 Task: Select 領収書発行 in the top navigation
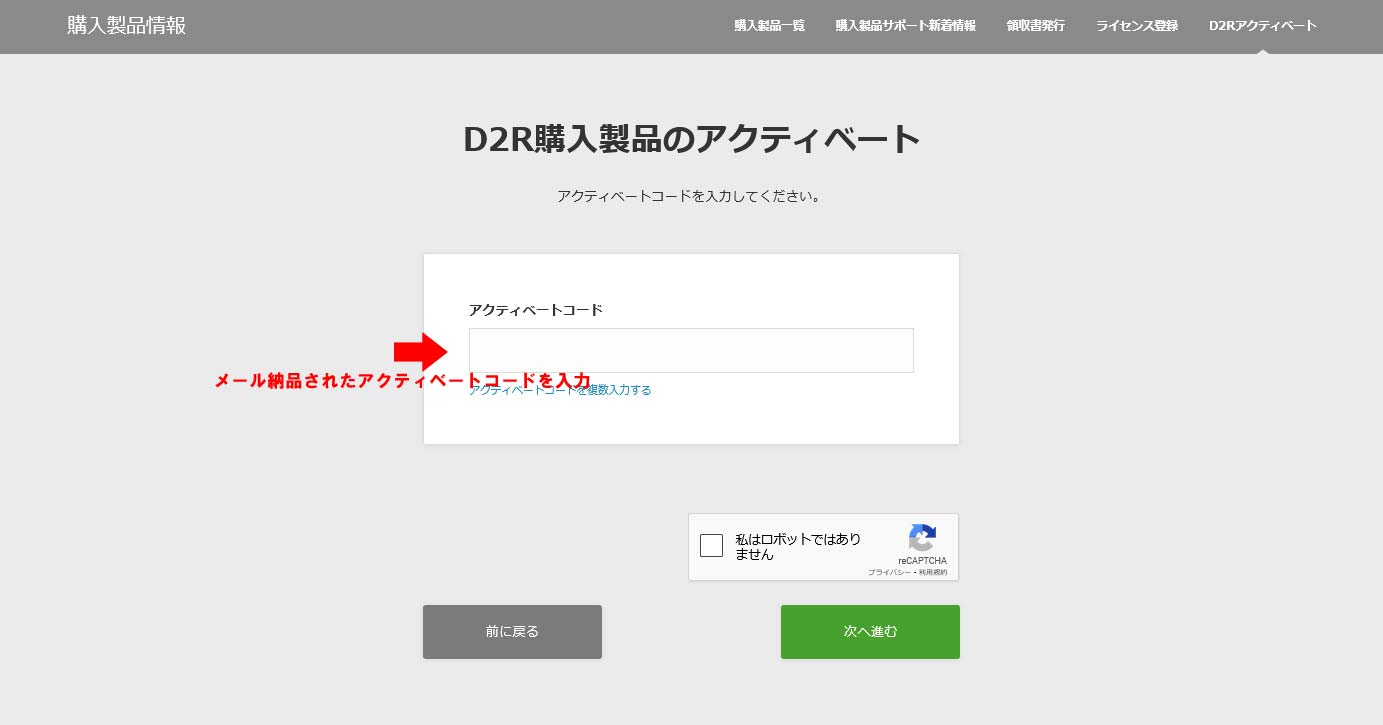click(x=1035, y=26)
